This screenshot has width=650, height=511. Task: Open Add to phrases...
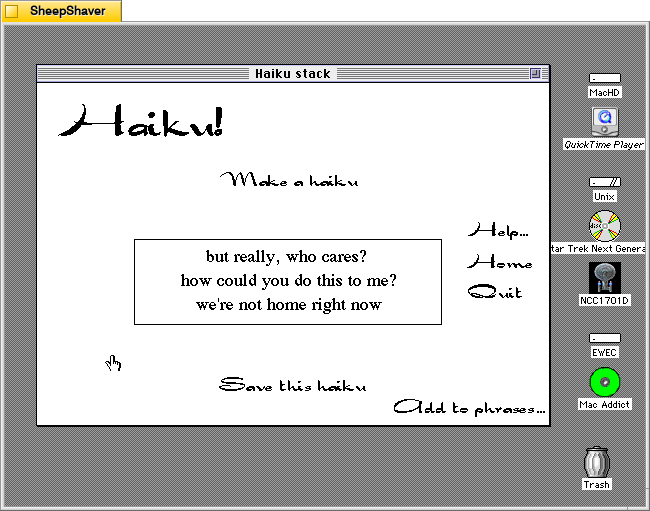(x=469, y=407)
